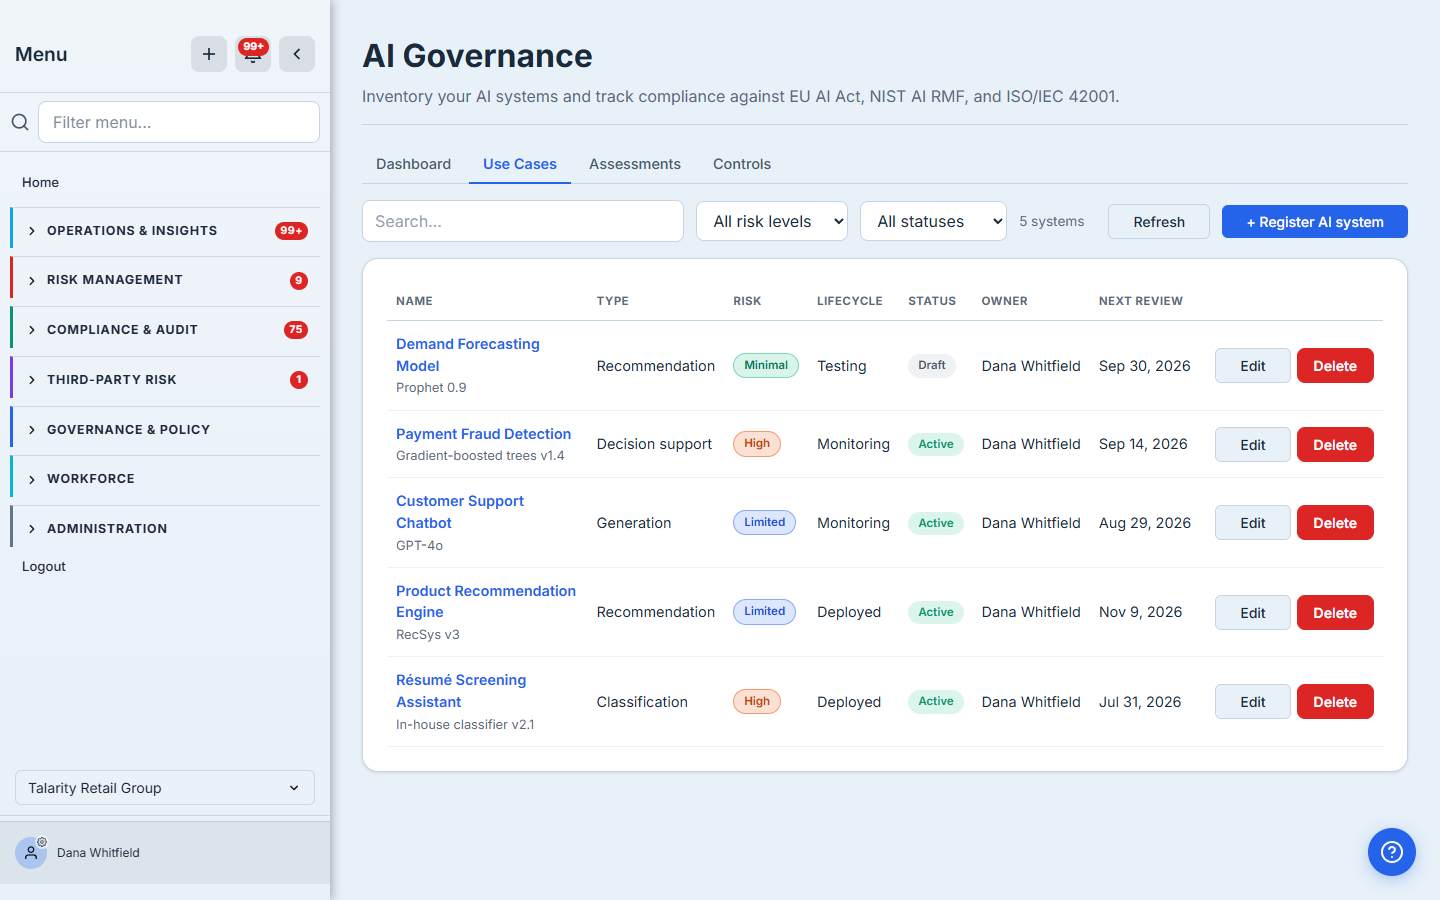This screenshot has height=900, width=1440.
Task: Click the Limited badge for Customer Support Chatbot
Action: coord(764,523)
